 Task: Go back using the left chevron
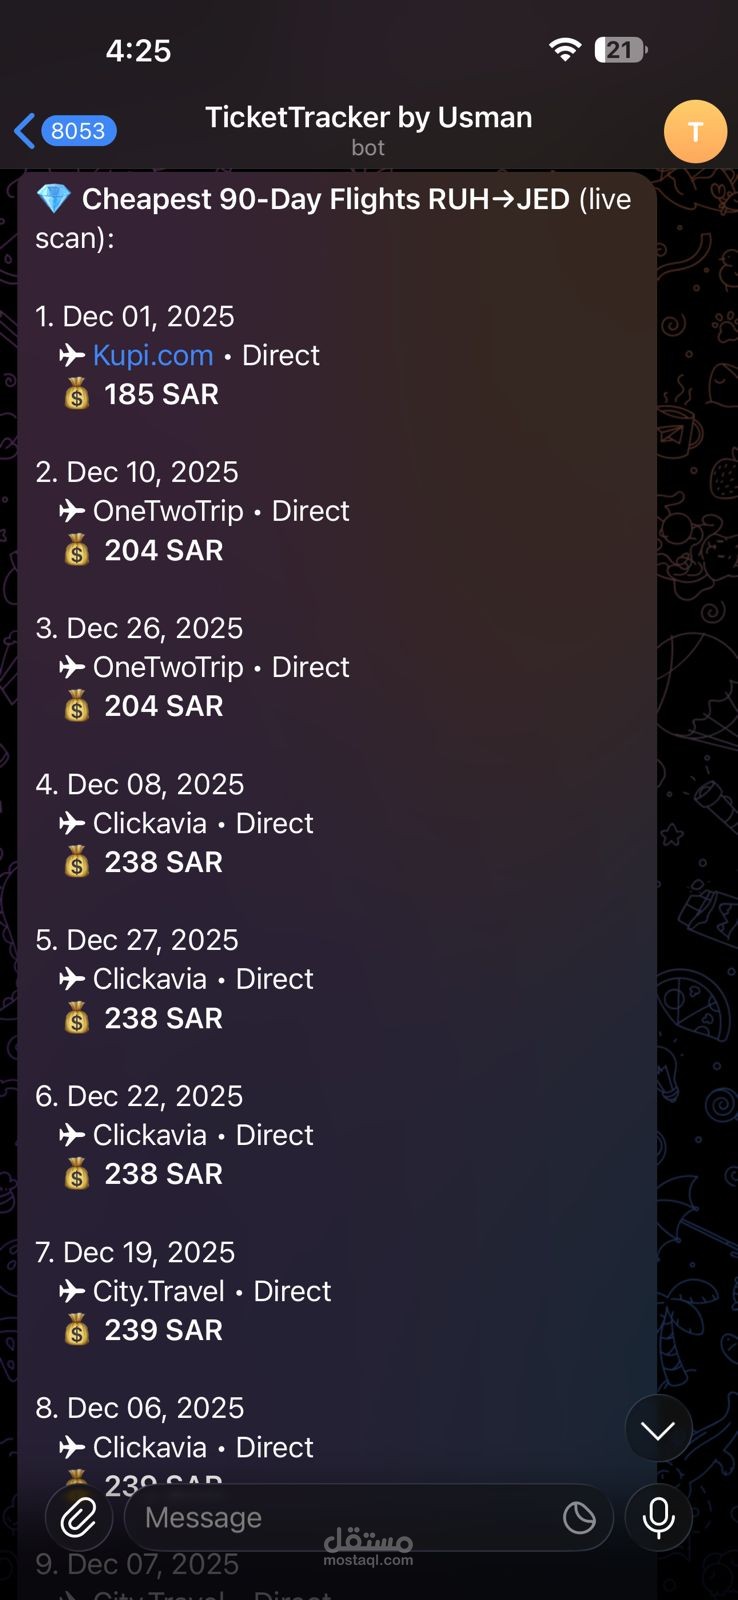(25, 131)
